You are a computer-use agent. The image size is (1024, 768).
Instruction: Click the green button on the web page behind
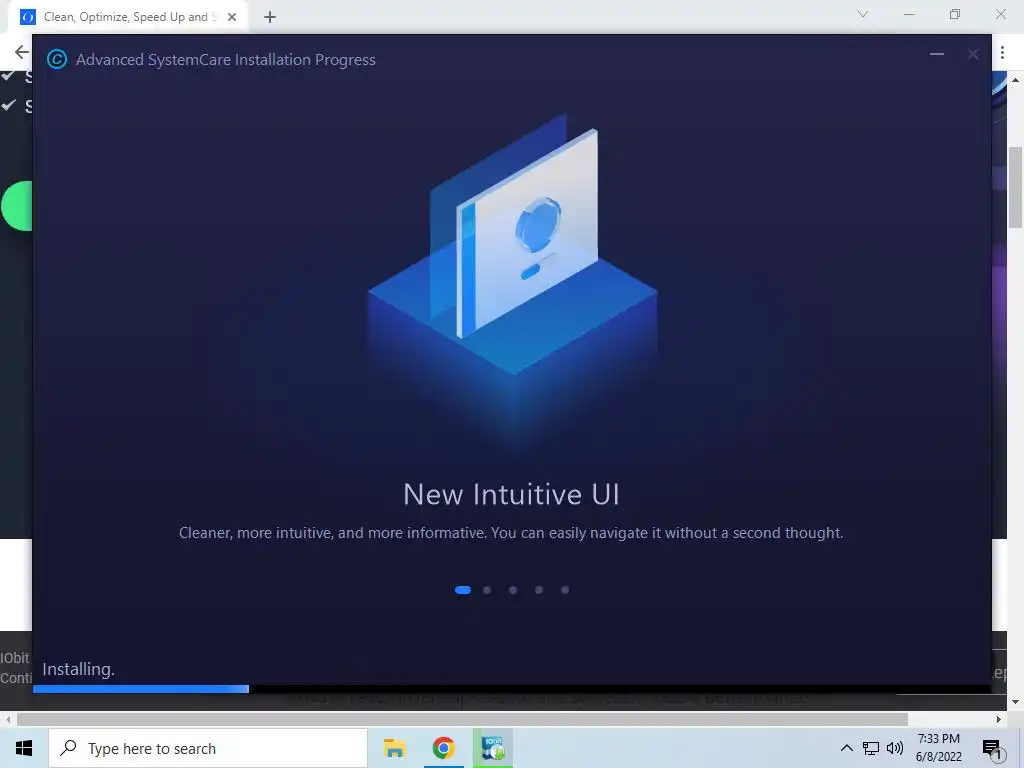pos(17,206)
